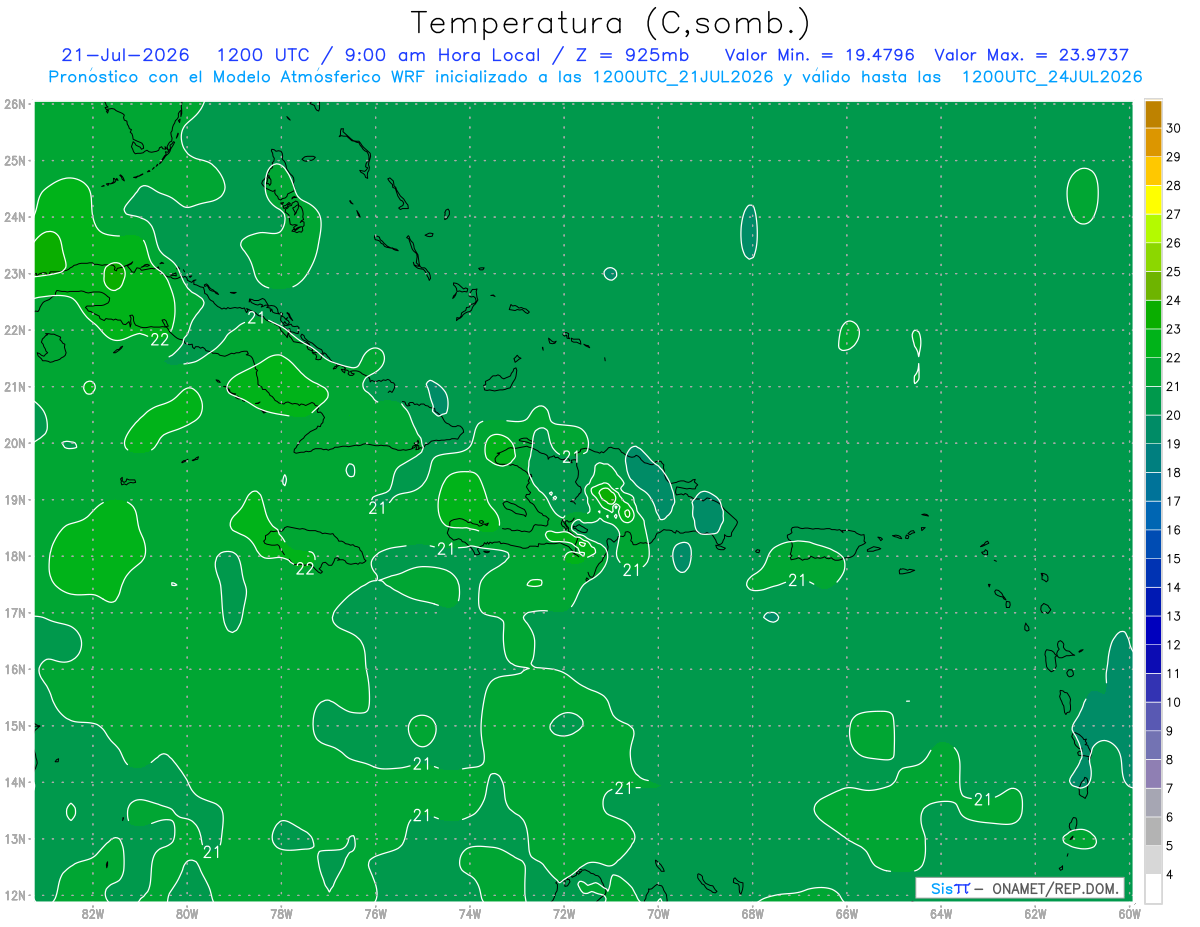Click color scale label '29'
This screenshot has height=927, width=1200.
[1173, 157]
